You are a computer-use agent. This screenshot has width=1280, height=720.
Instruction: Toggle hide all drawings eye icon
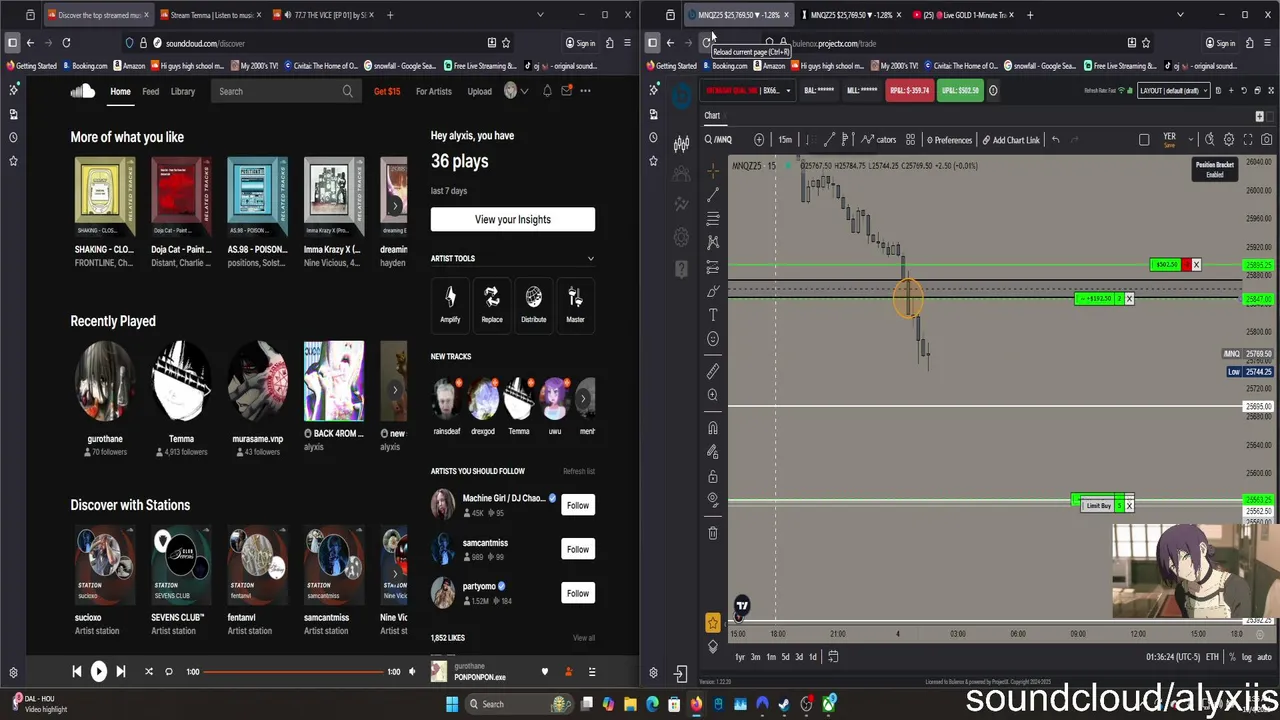click(713, 500)
